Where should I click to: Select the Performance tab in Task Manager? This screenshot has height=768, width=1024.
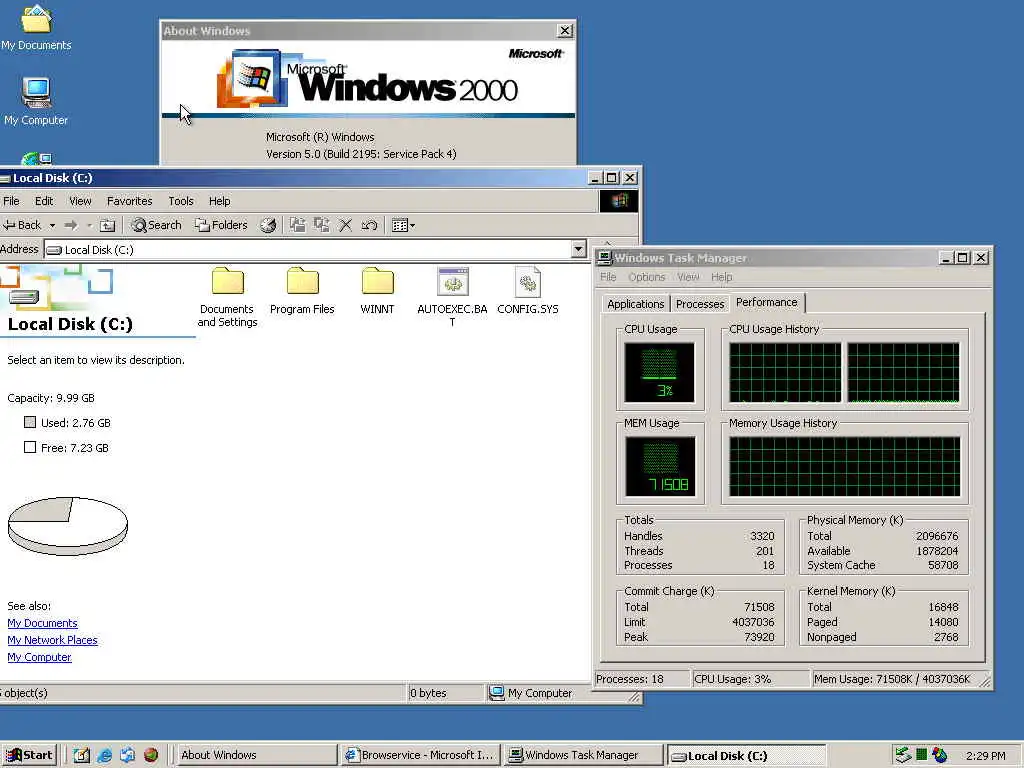(767, 302)
